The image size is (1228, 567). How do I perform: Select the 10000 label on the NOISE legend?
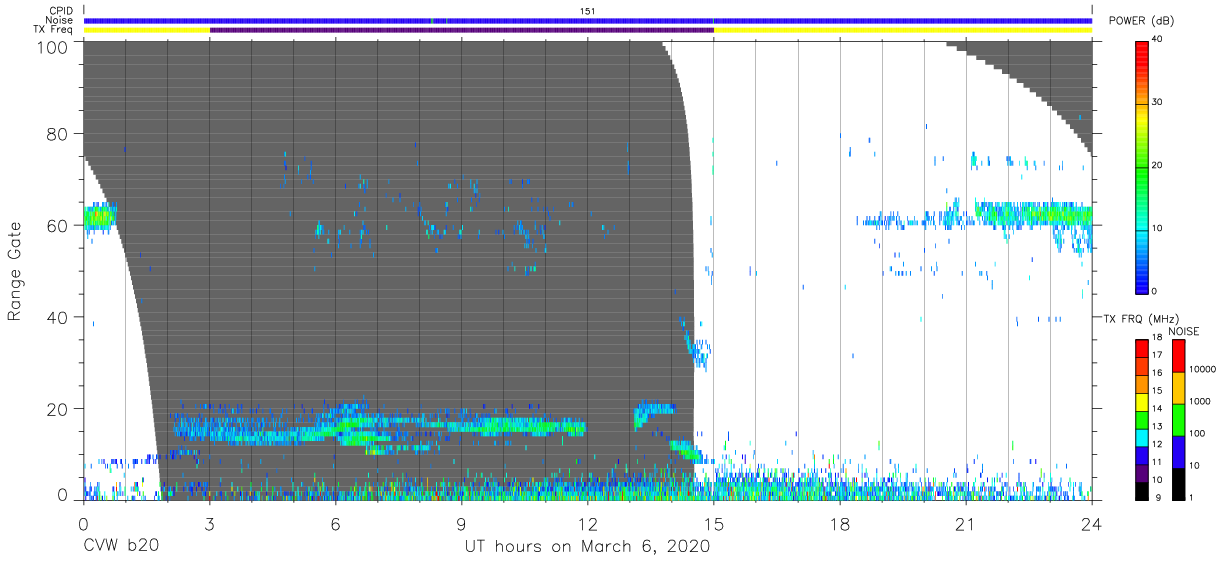tap(1204, 369)
